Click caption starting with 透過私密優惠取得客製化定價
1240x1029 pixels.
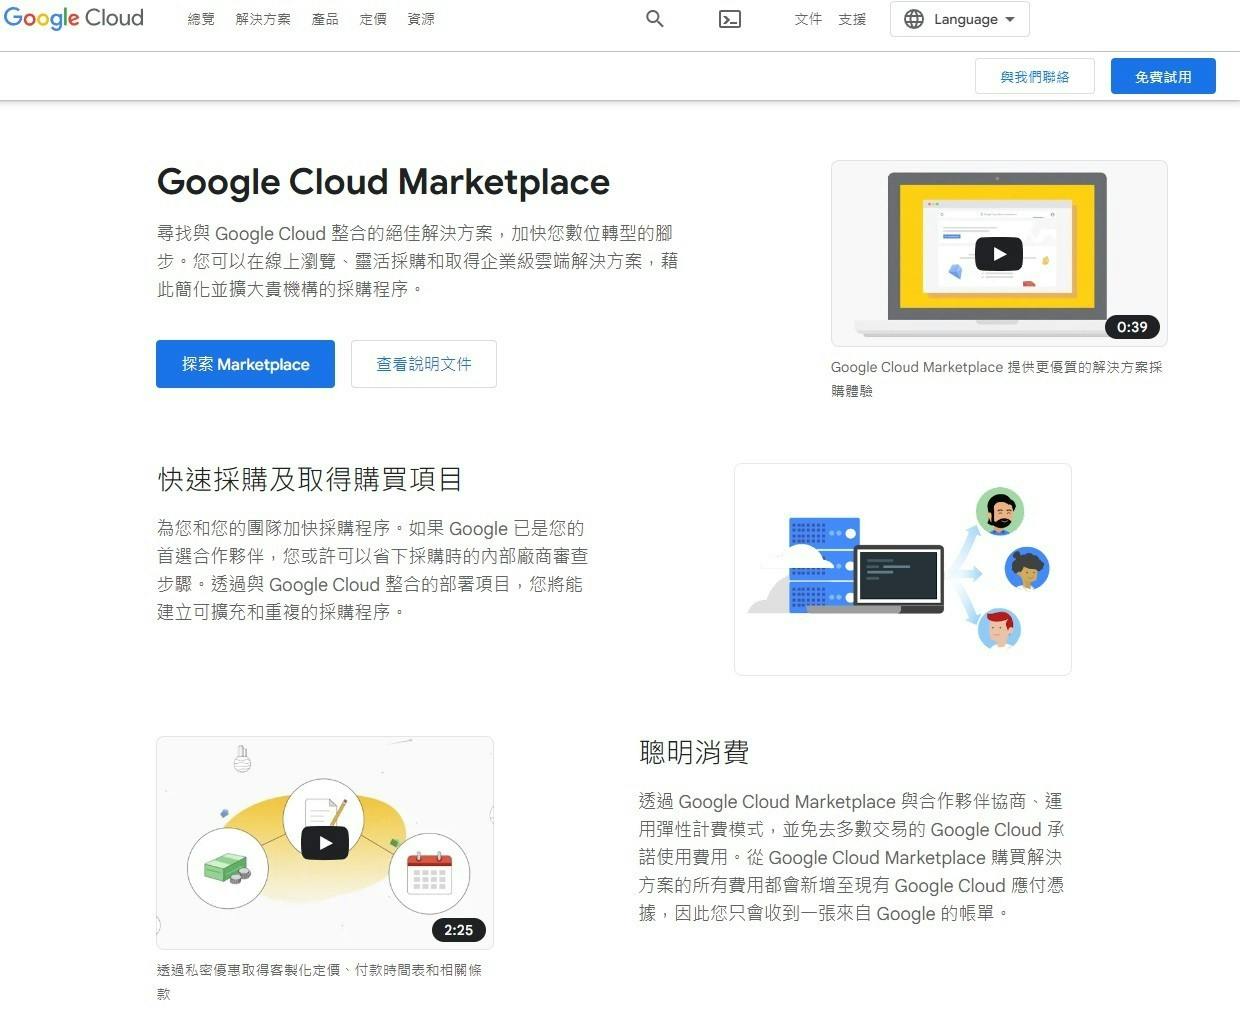[x=320, y=982]
